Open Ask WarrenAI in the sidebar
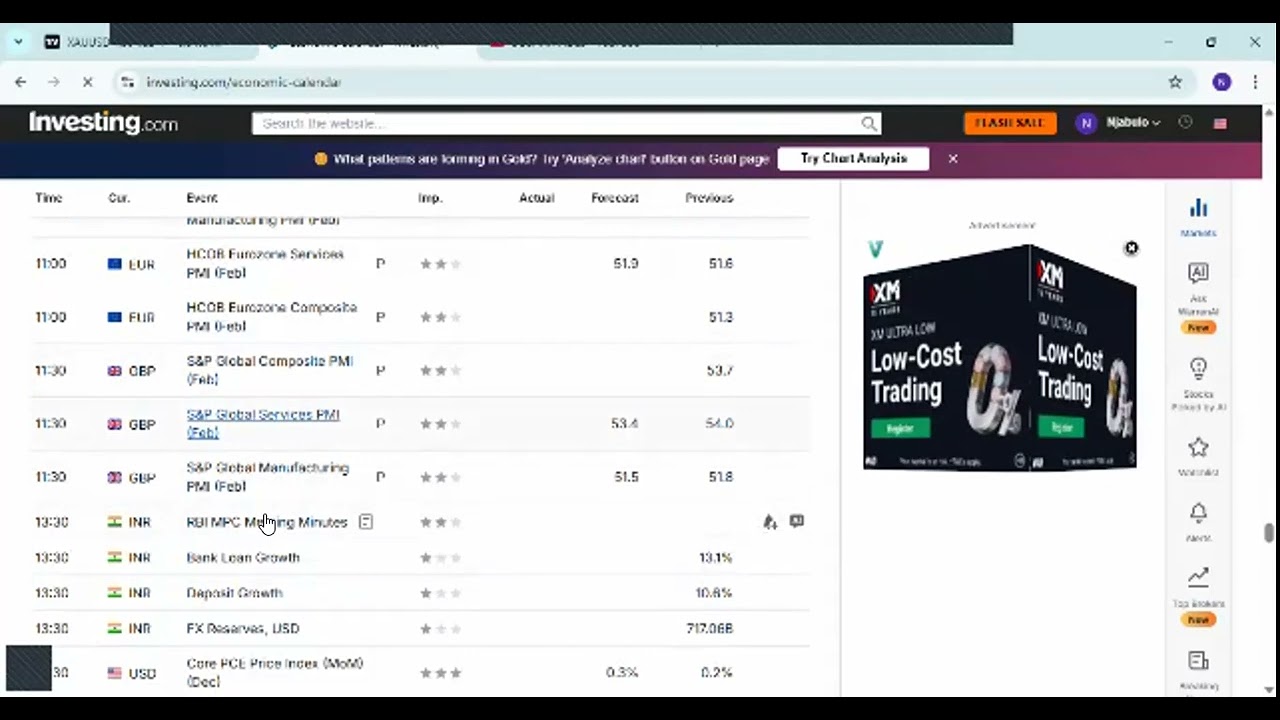This screenshot has width=1280, height=720. 1198,297
